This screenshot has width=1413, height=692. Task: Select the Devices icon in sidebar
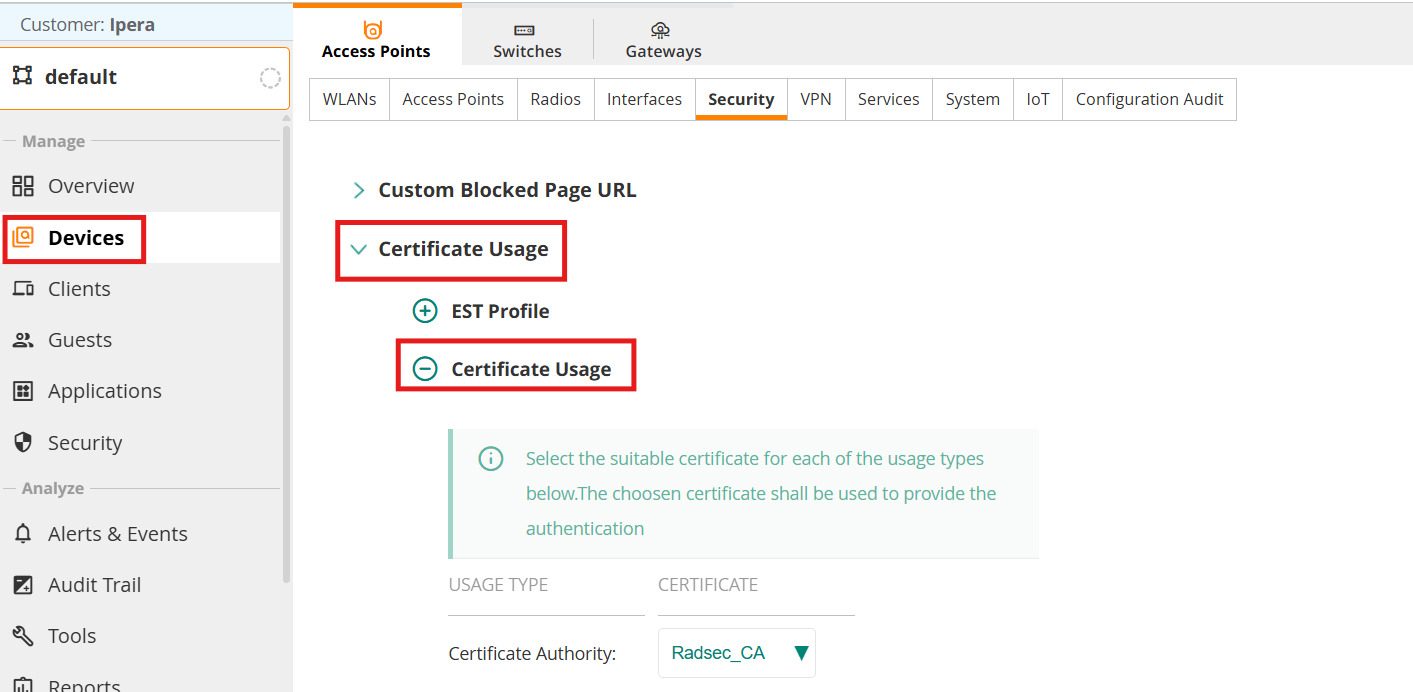pos(23,237)
